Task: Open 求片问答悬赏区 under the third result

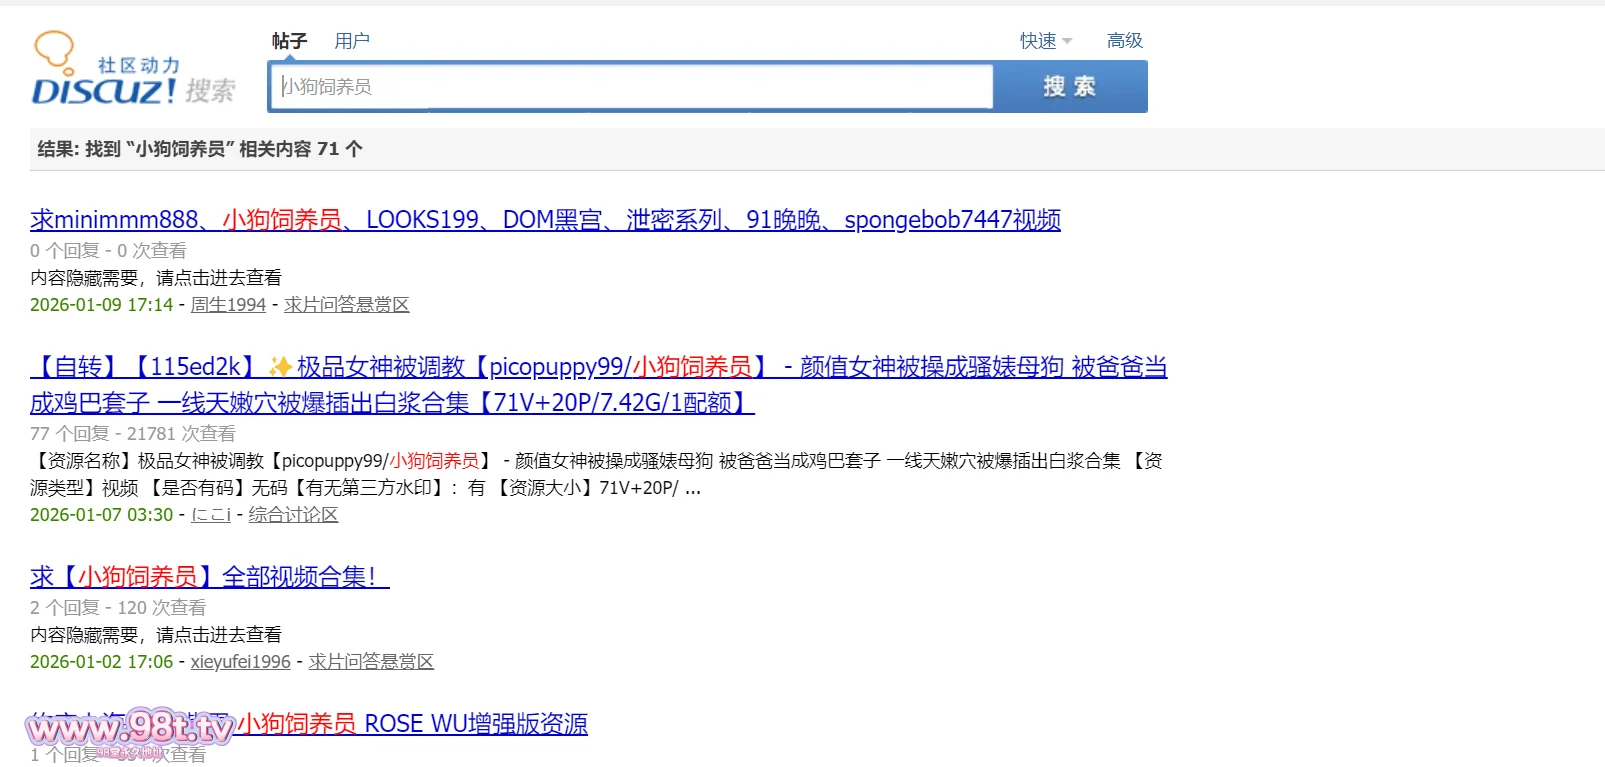Action: [371, 662]
